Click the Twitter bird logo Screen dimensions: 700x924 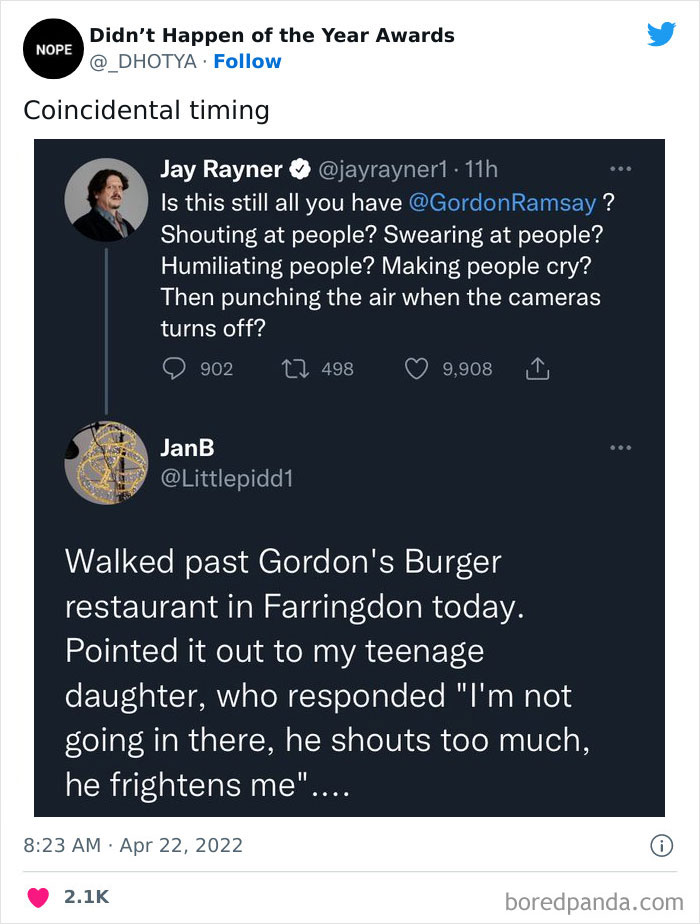coord(662,35)
